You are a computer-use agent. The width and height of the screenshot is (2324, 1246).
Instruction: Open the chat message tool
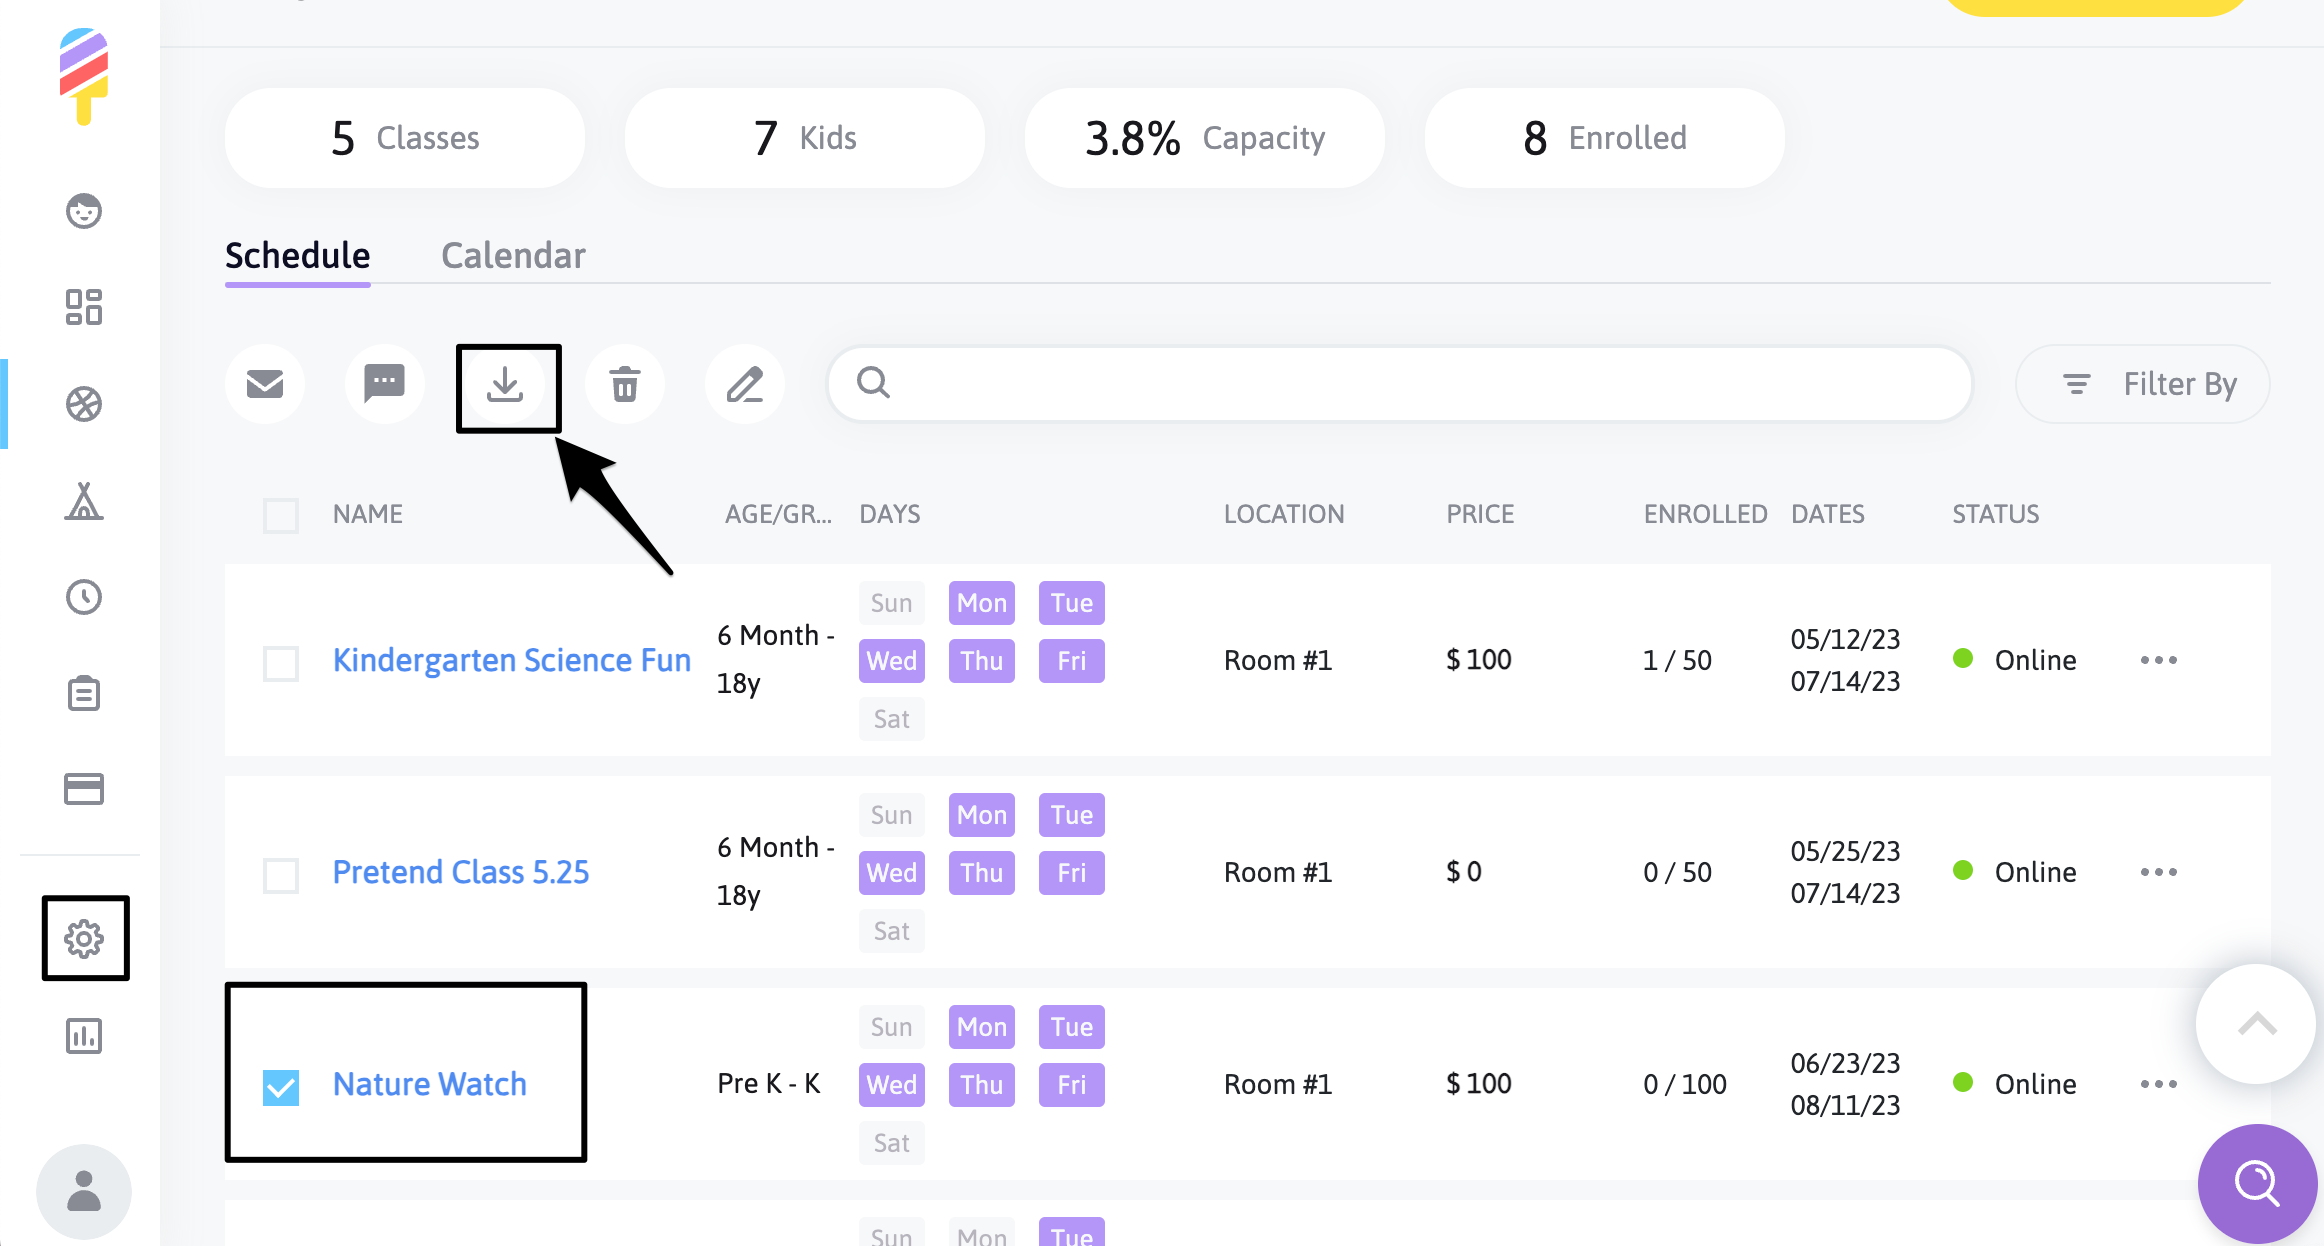tap(384, 384)
